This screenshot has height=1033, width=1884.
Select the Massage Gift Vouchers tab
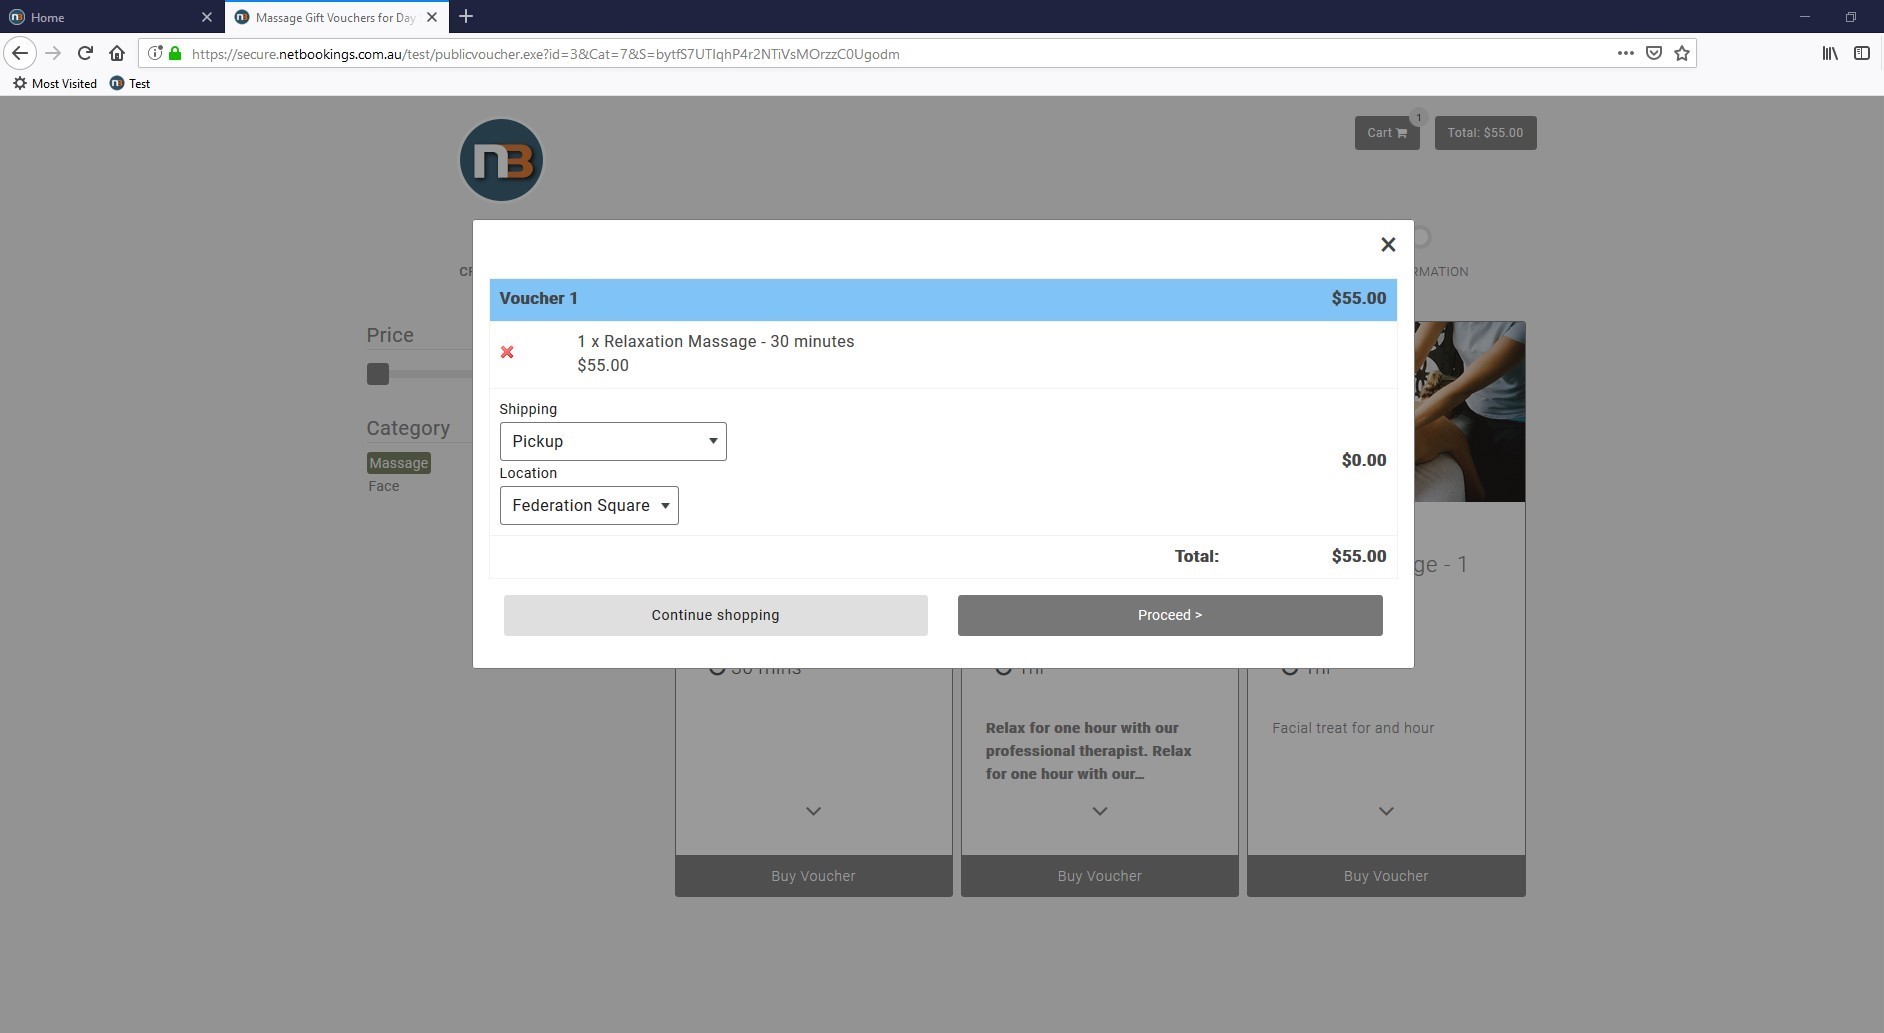325,17
